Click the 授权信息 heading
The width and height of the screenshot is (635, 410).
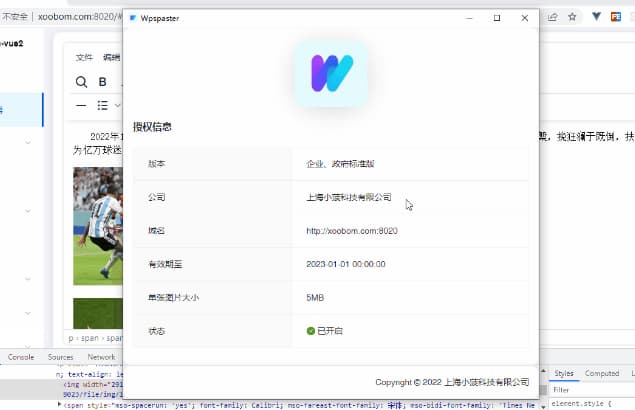point(152,127)
